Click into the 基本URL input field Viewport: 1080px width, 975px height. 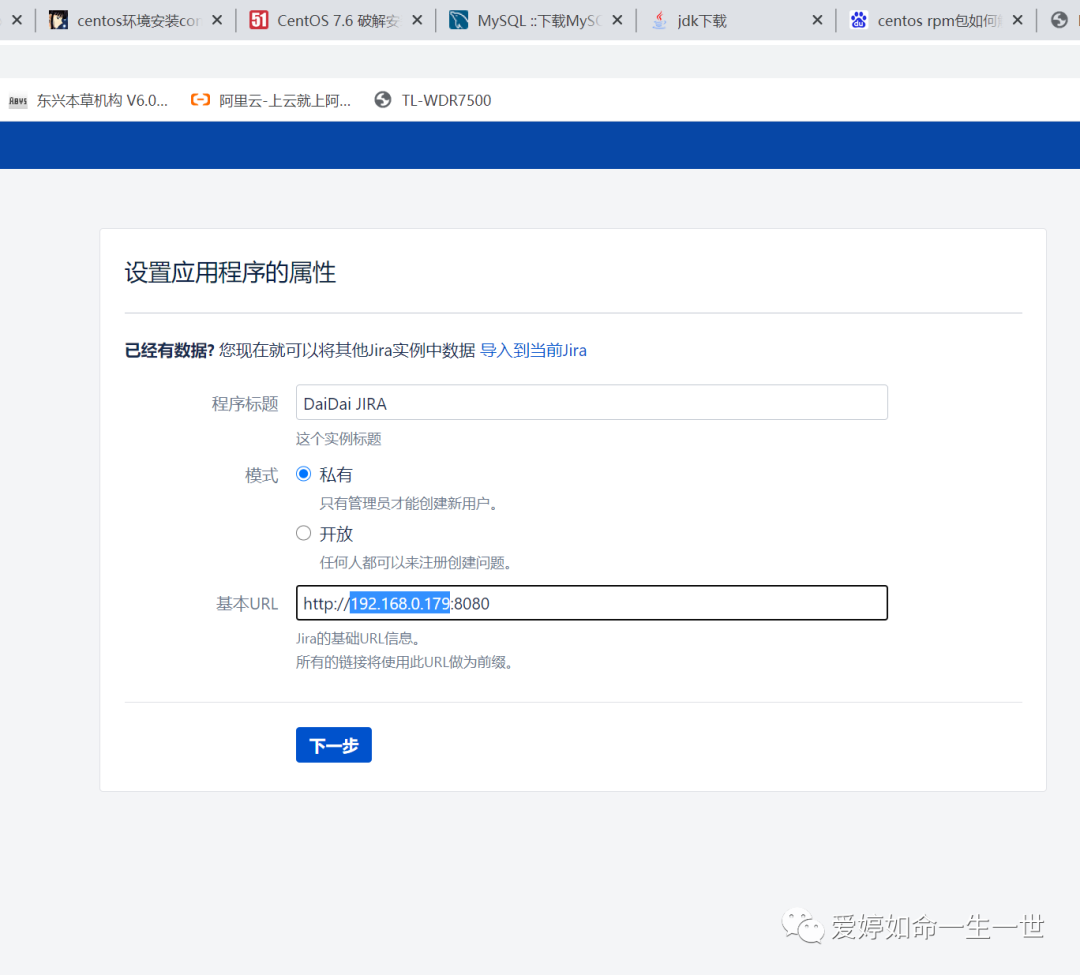tap(592, 603)
